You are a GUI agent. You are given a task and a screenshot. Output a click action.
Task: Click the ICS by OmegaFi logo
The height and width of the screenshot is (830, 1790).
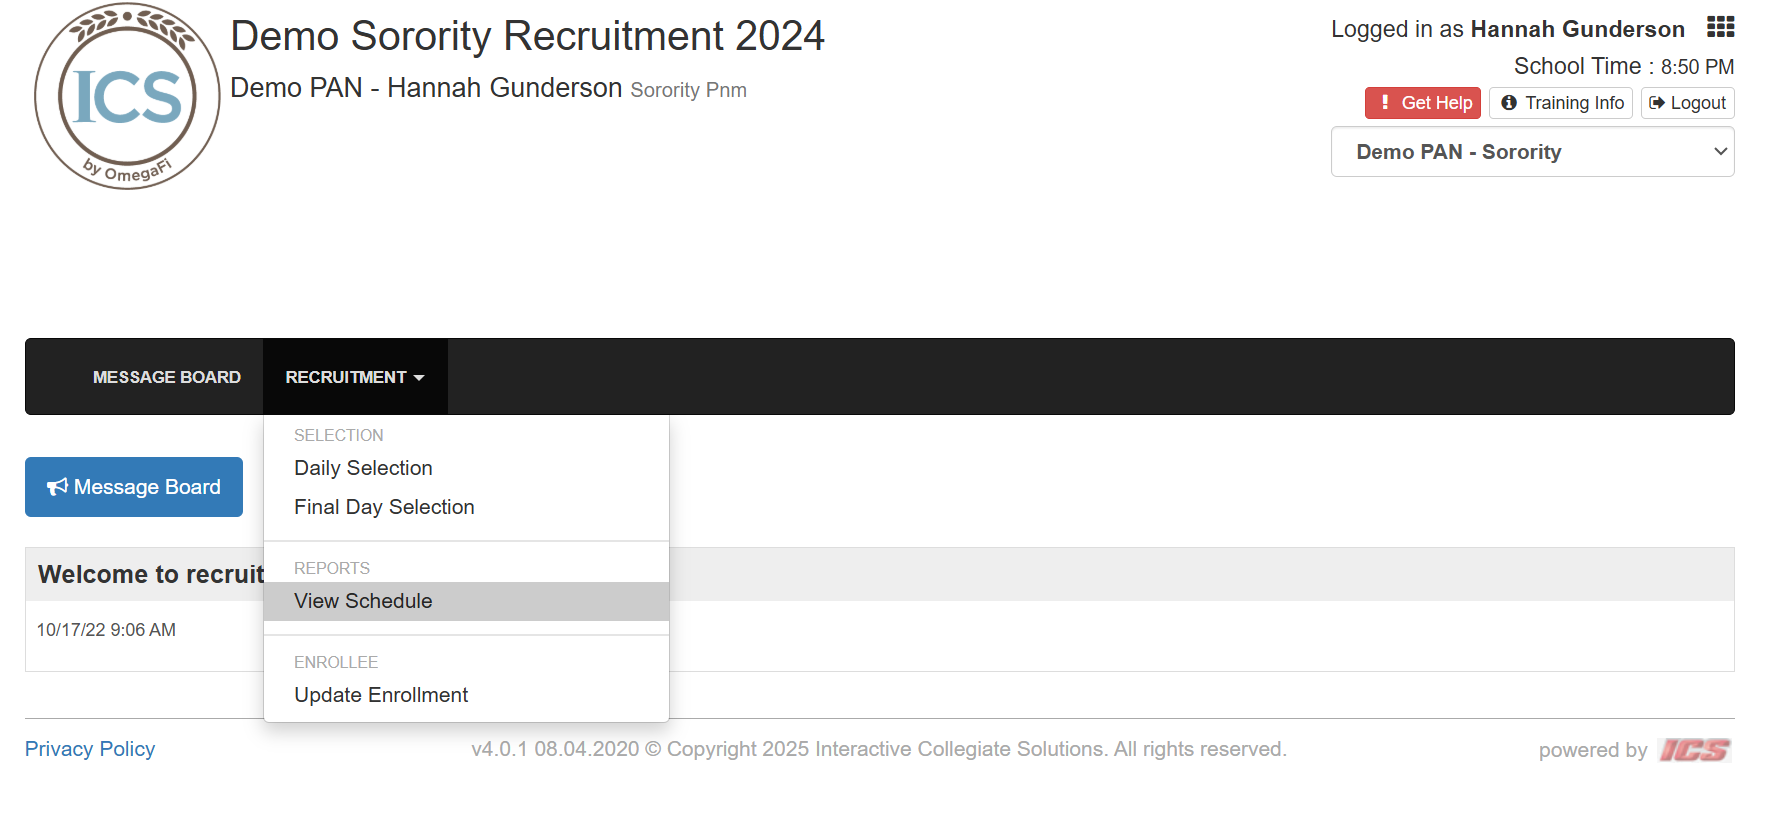pyautogui.click(x=127, y=97)
